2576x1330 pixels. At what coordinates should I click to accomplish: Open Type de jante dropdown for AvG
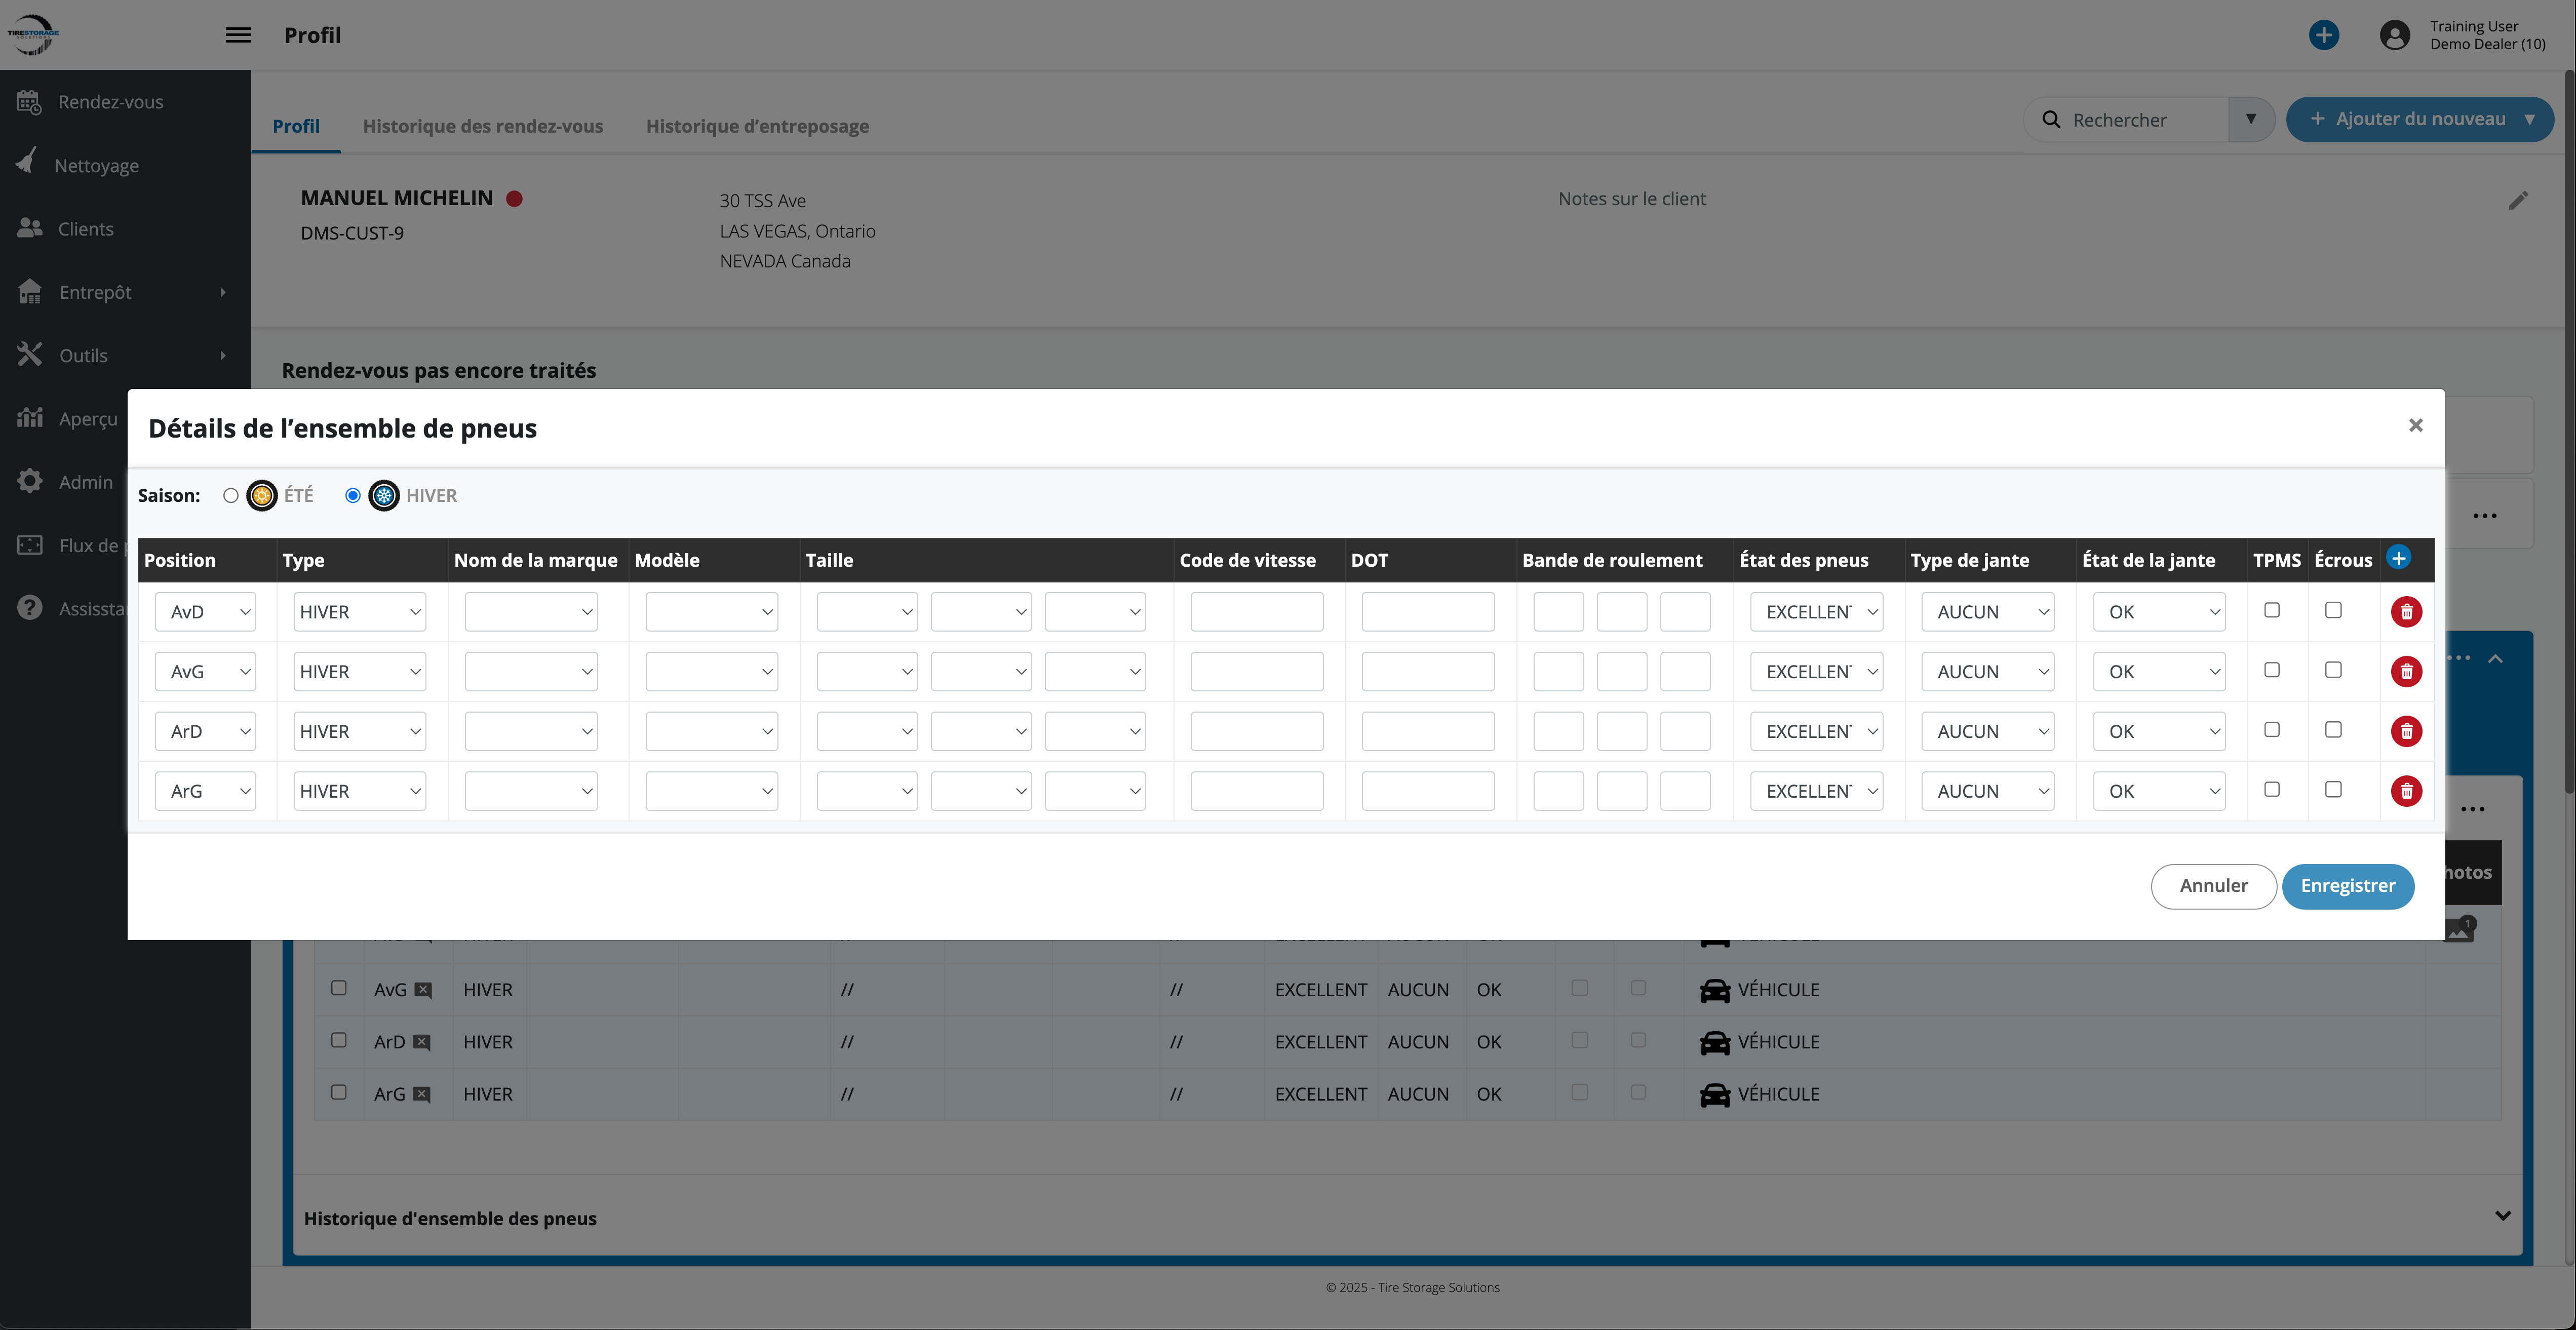1987,672
